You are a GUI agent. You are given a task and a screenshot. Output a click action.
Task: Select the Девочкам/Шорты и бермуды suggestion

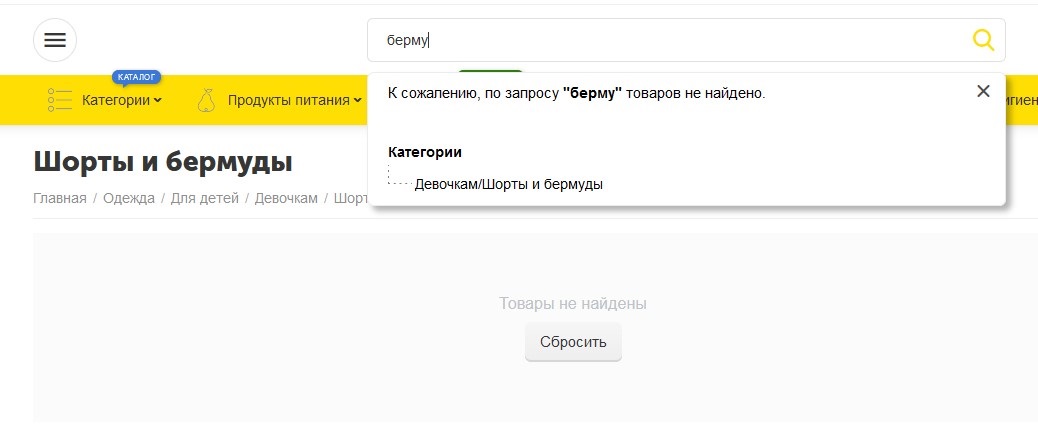coord(508,184)
